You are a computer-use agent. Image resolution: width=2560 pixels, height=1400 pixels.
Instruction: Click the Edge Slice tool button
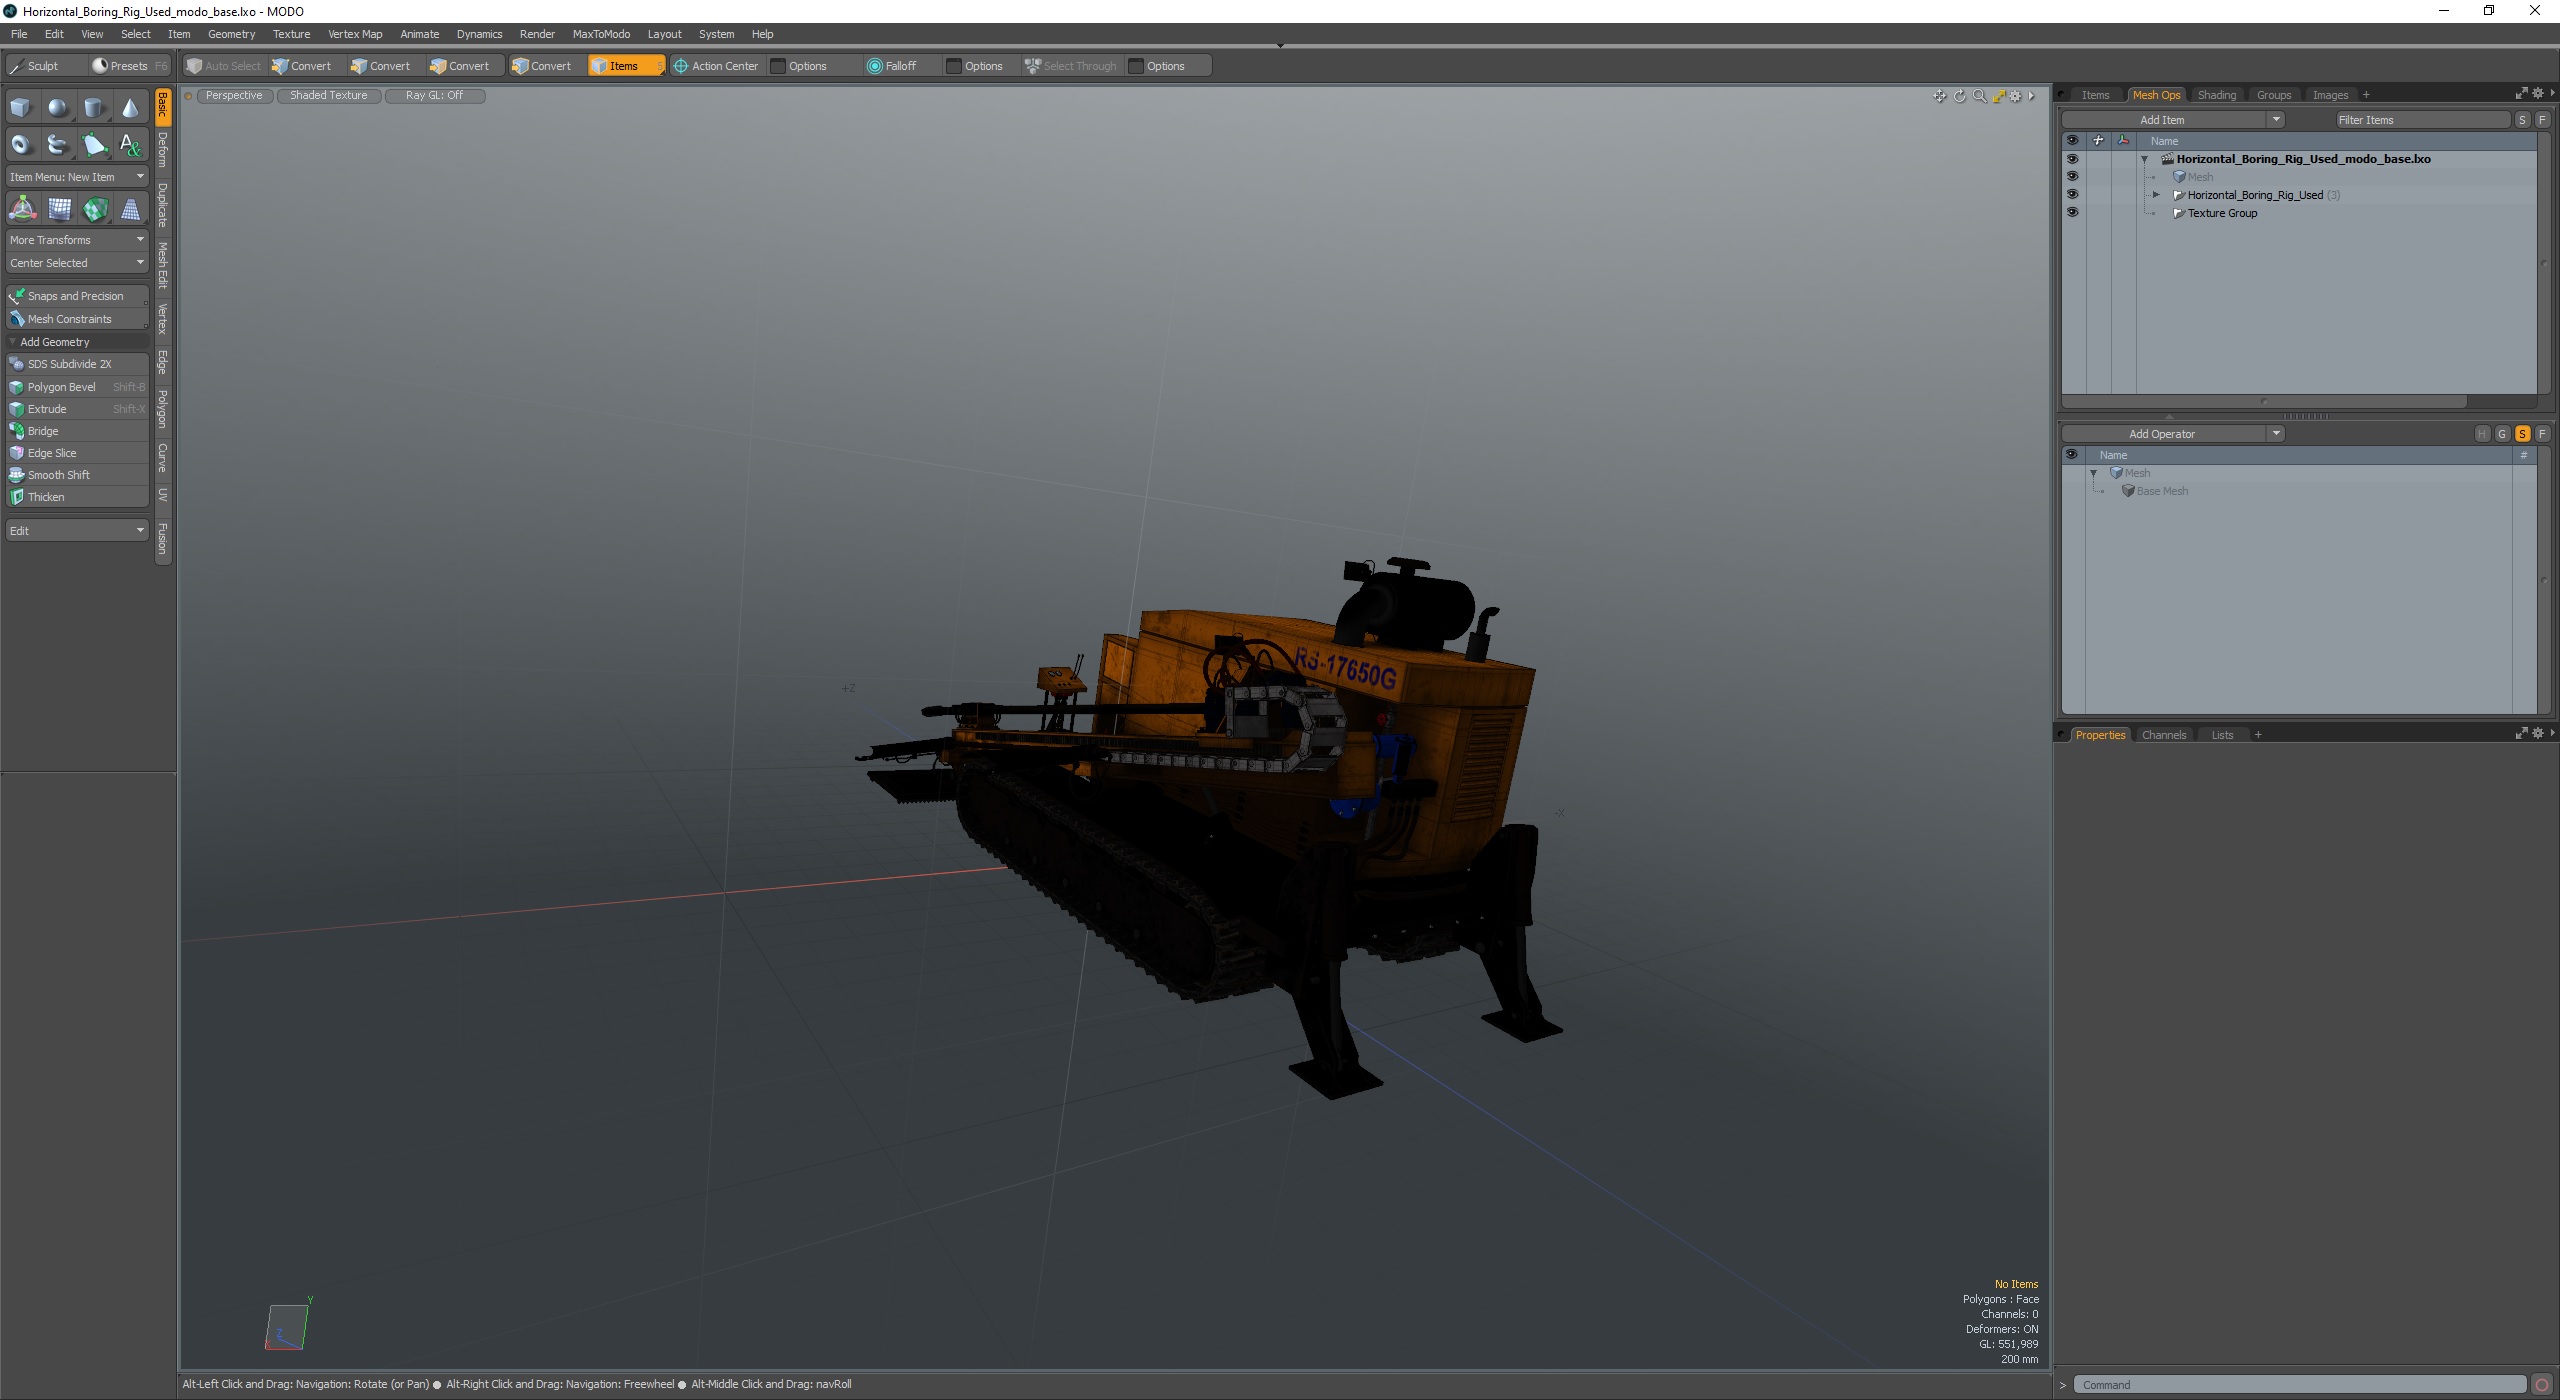[77, 453]
